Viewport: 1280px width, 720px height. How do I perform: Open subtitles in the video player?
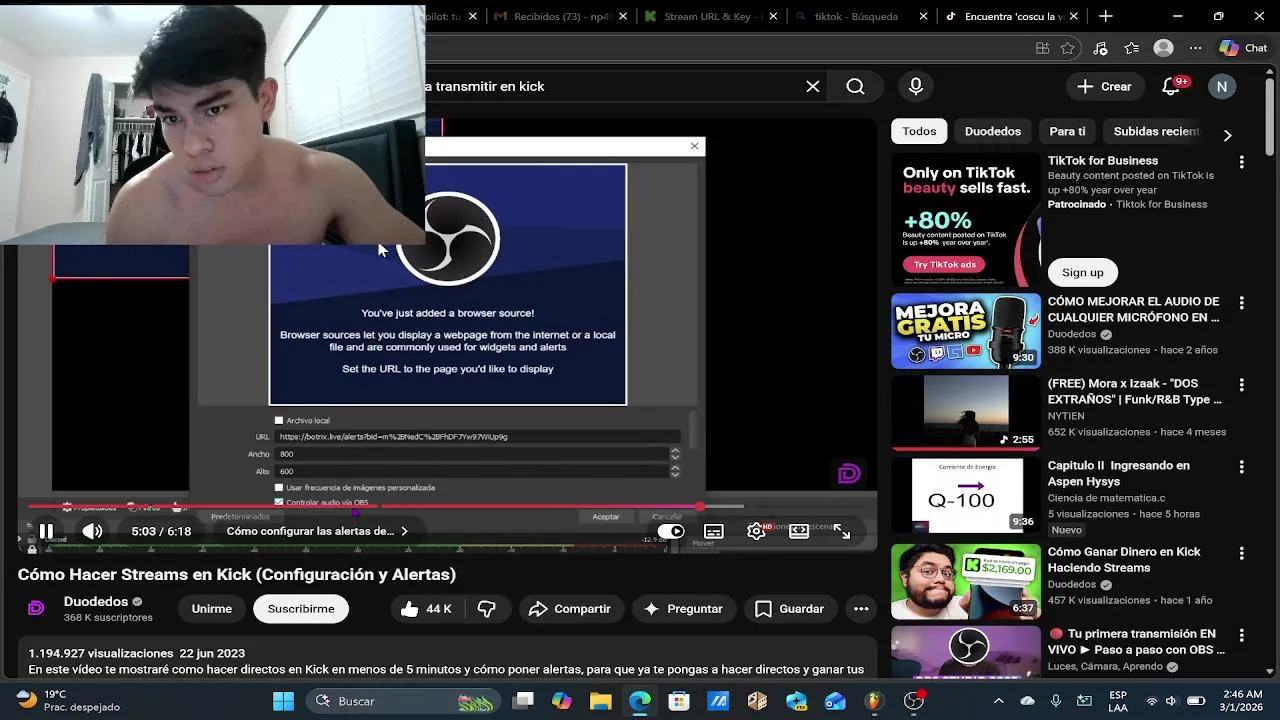(714, 531)
